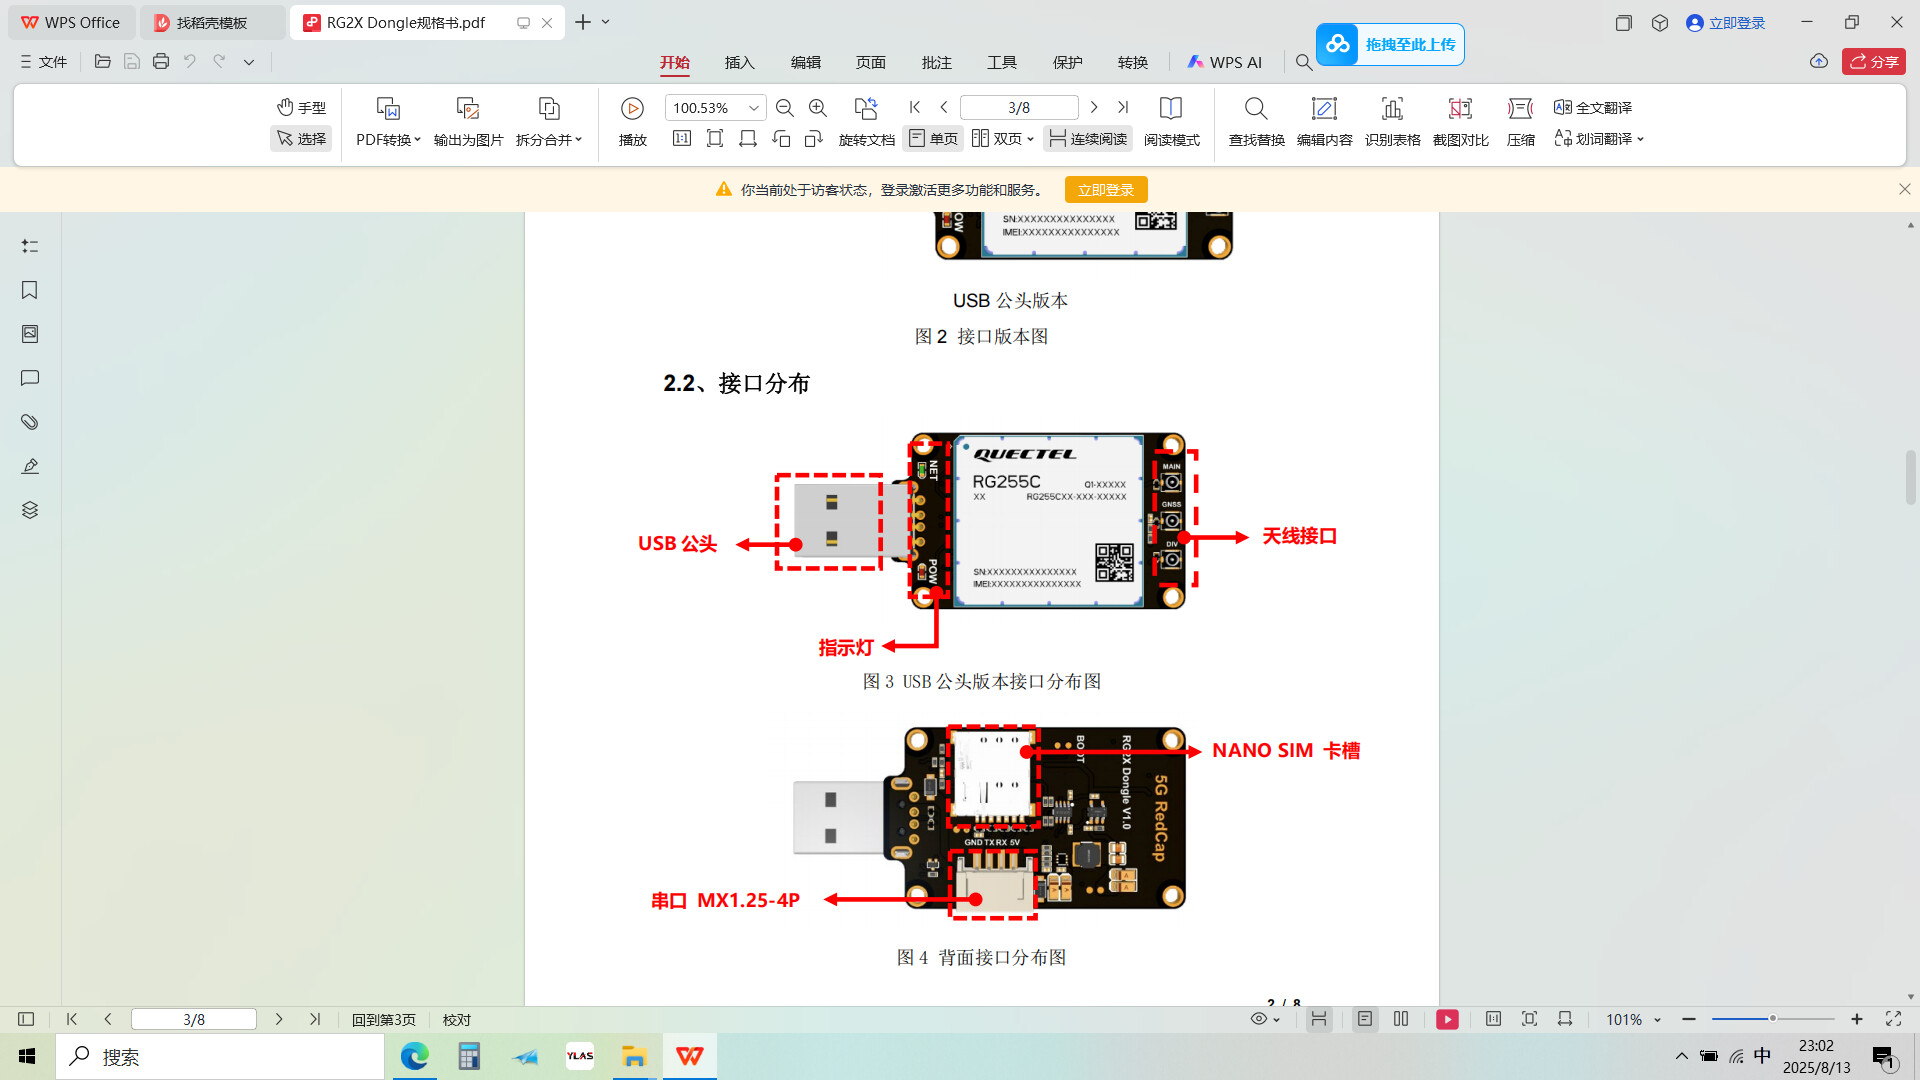Click the Compress PDF icon
This screenshot has height=1080, width=1920.
pyautogui.click(x=1520, y=109)
